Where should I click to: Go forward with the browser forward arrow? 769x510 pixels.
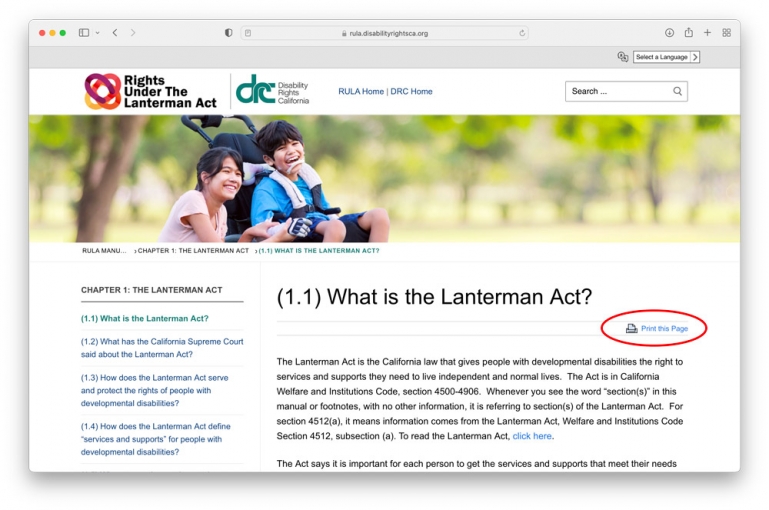133,33
